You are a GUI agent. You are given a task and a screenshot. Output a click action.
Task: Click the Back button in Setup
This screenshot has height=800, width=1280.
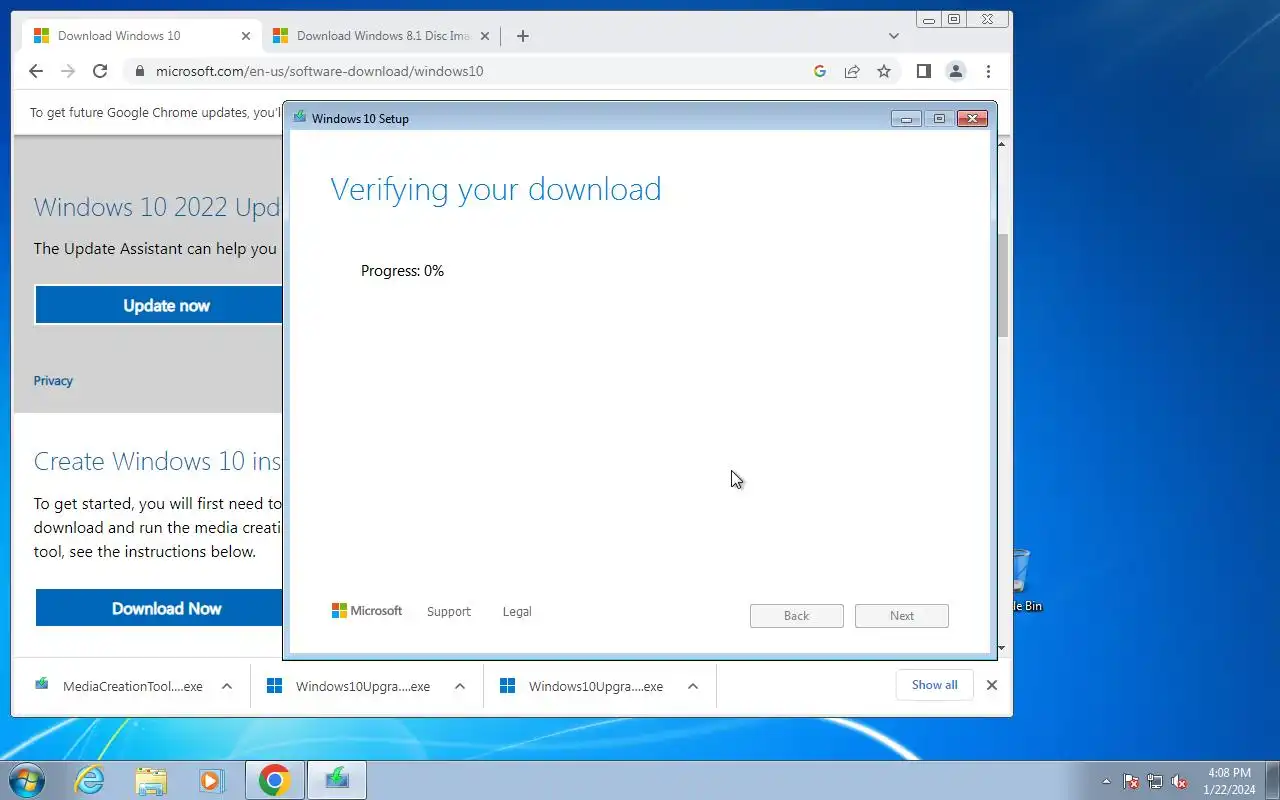point(796,615)
